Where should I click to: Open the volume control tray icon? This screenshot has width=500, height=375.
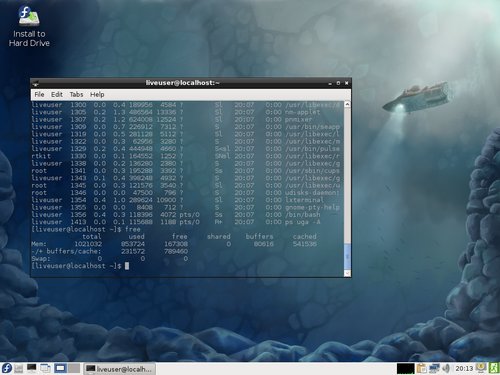[446, 369]
